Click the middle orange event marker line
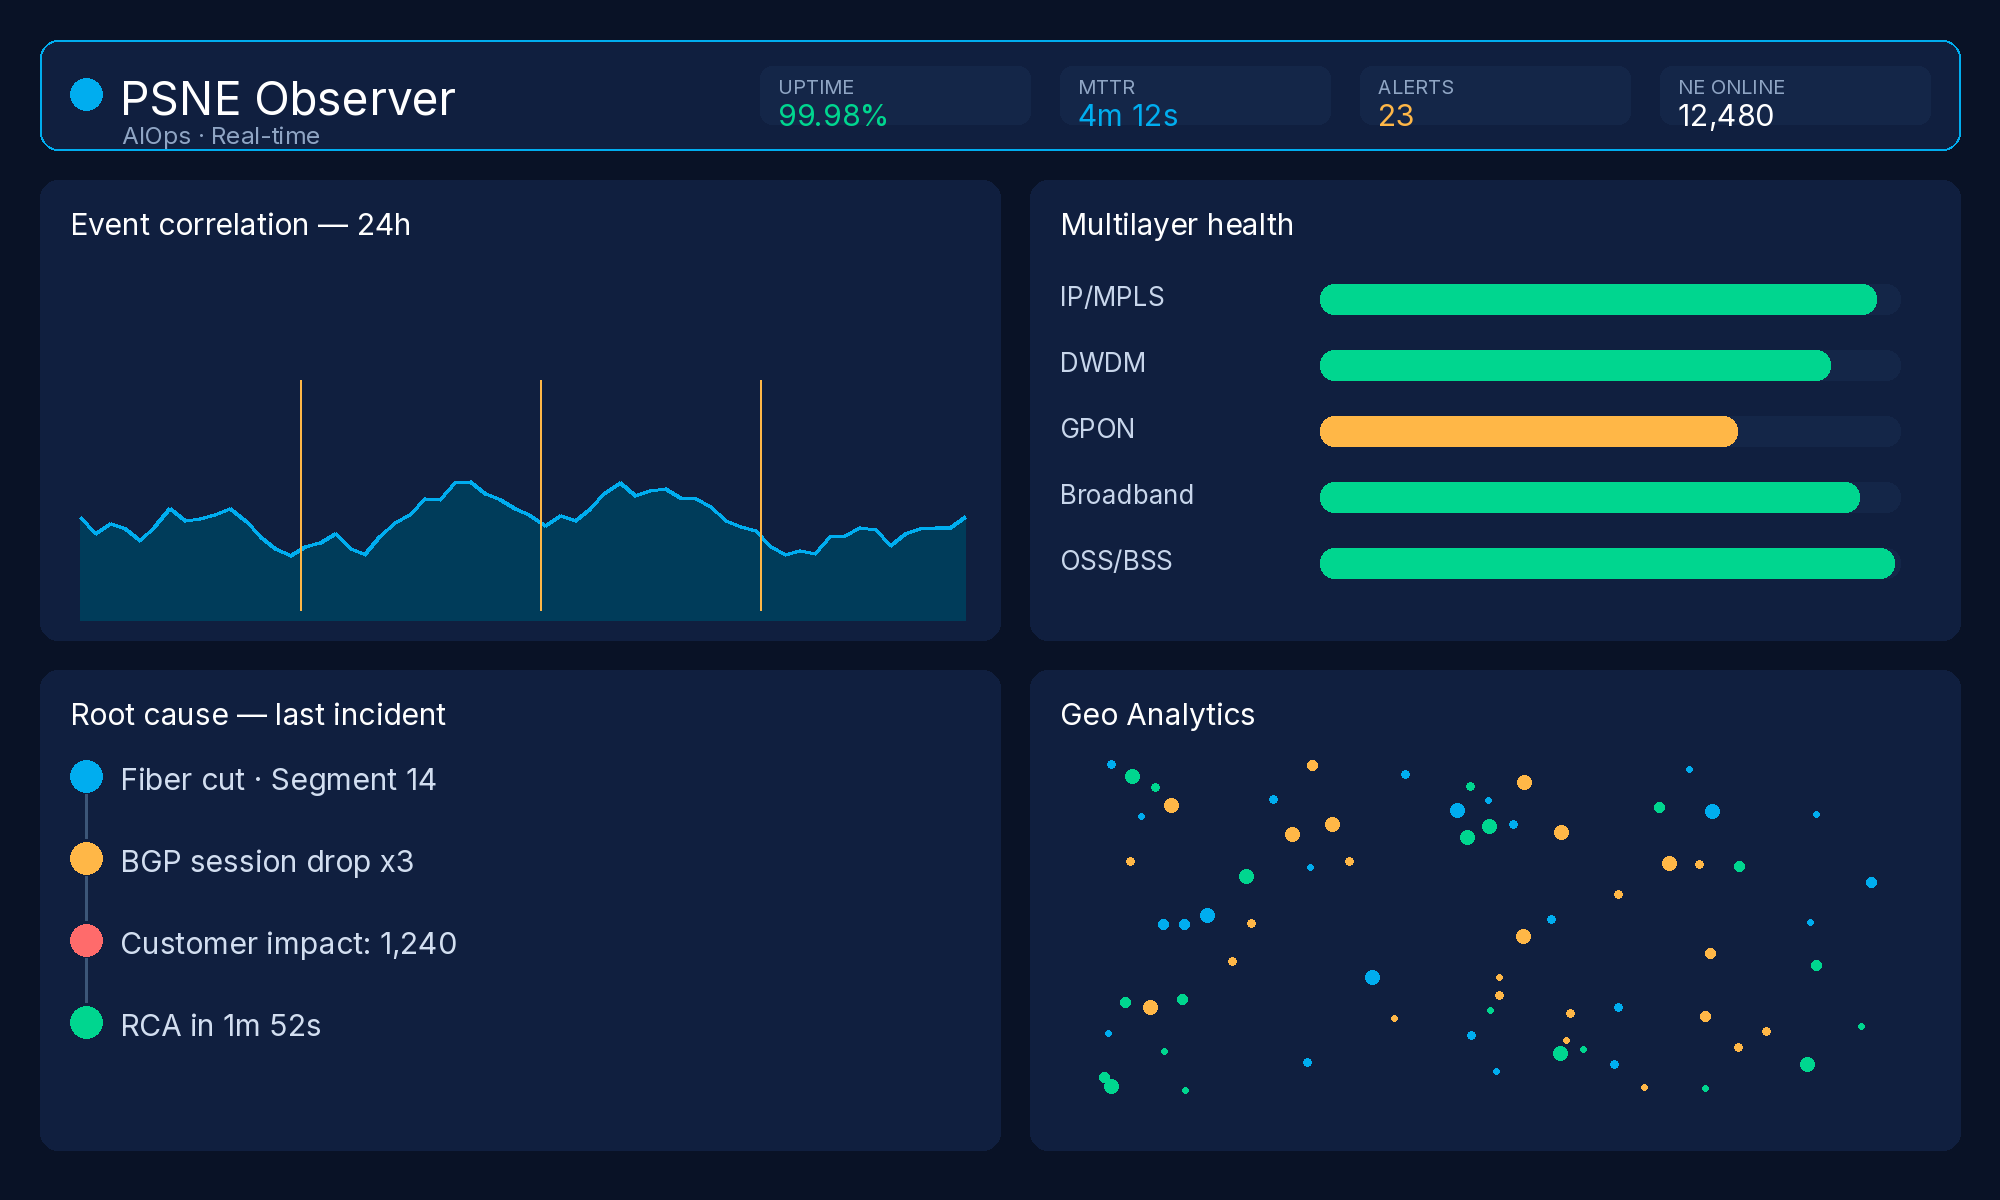The height and width of the screenshot is (1200, 2000). tap(541, 495)
